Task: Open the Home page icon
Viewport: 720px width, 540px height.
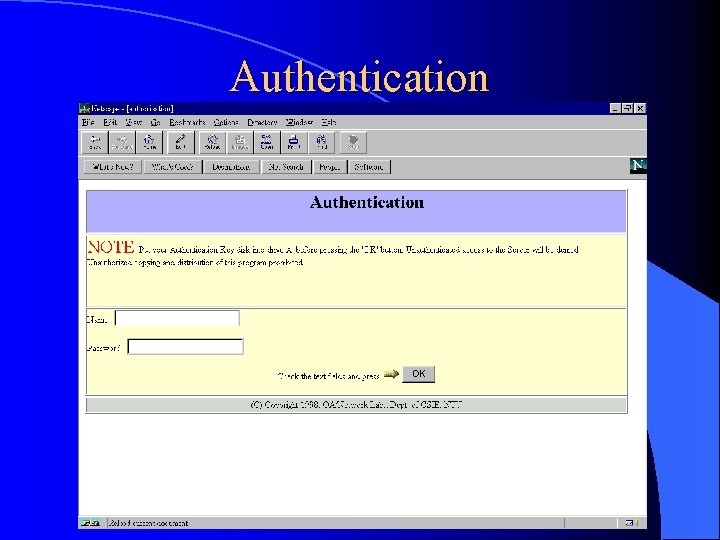Action: tap(149, 142)
